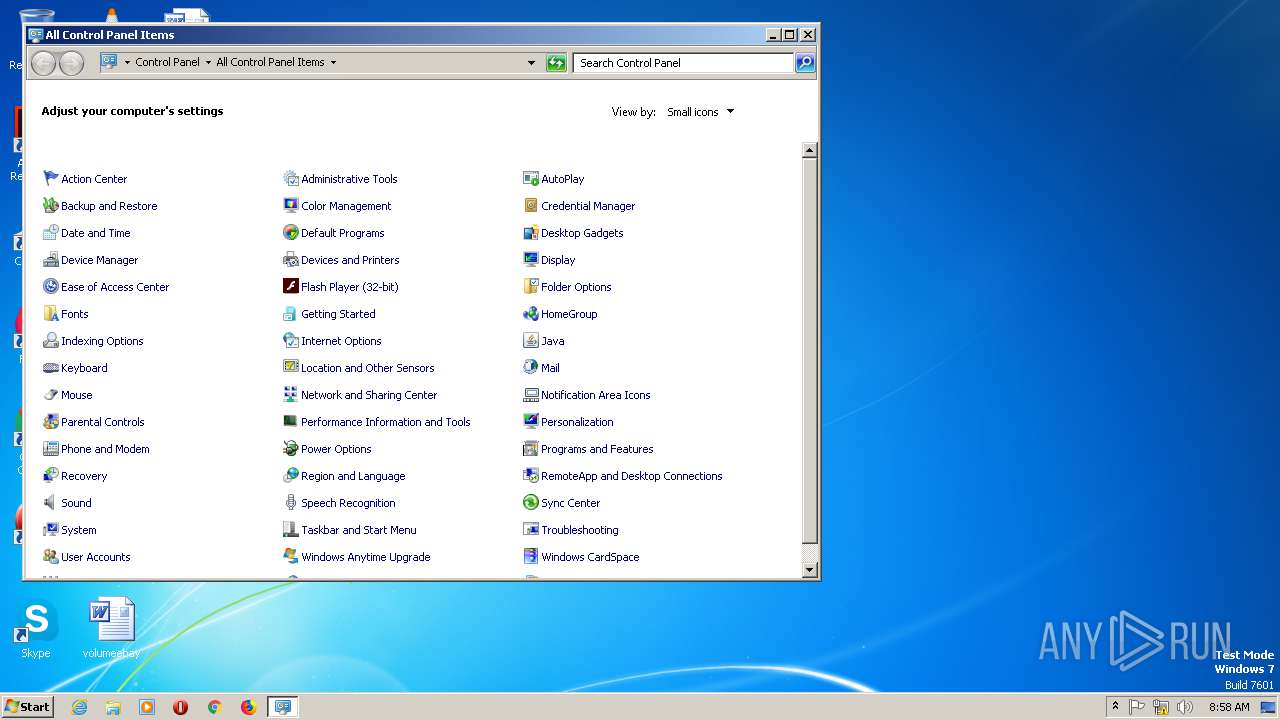The image size is (1280, 720).
Task: Expand arrow after All Control Panel Items breadcrumb
Action: [x=333, y=62]
